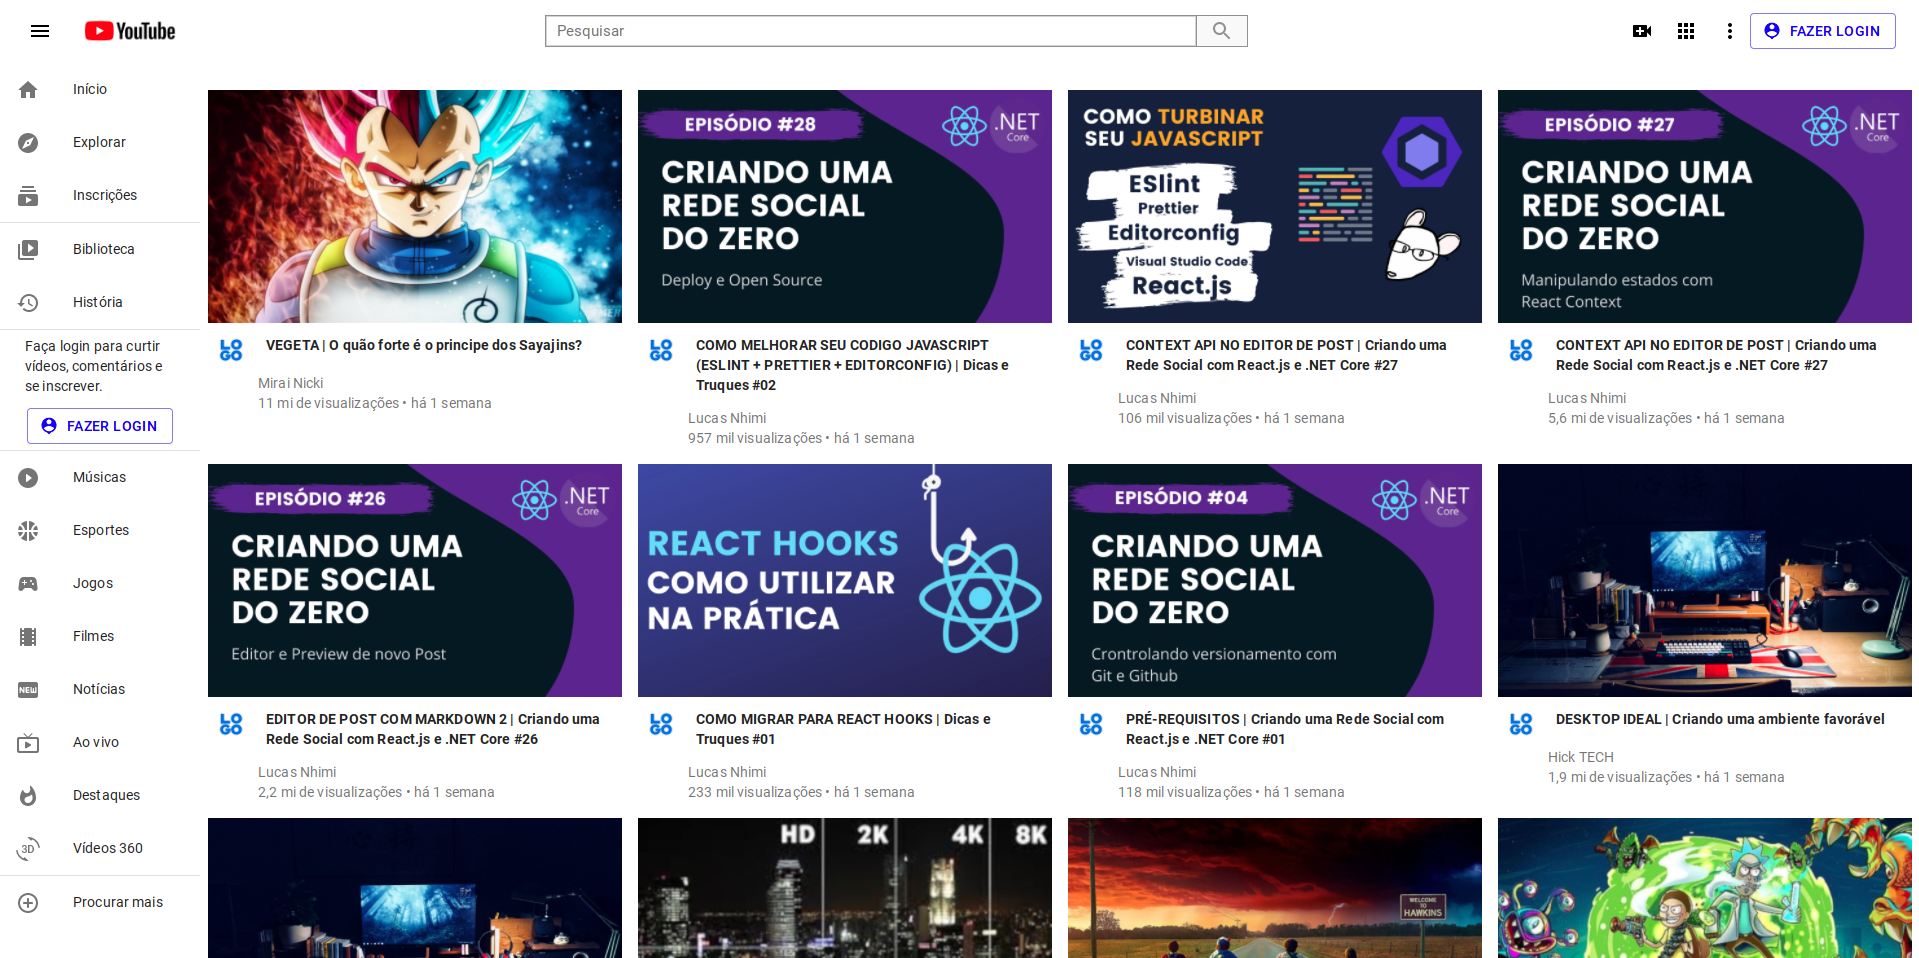Open the Episódio #04 thumbnail
Viewport: 1919px width, 958px height.
[x=1275, y=580]
